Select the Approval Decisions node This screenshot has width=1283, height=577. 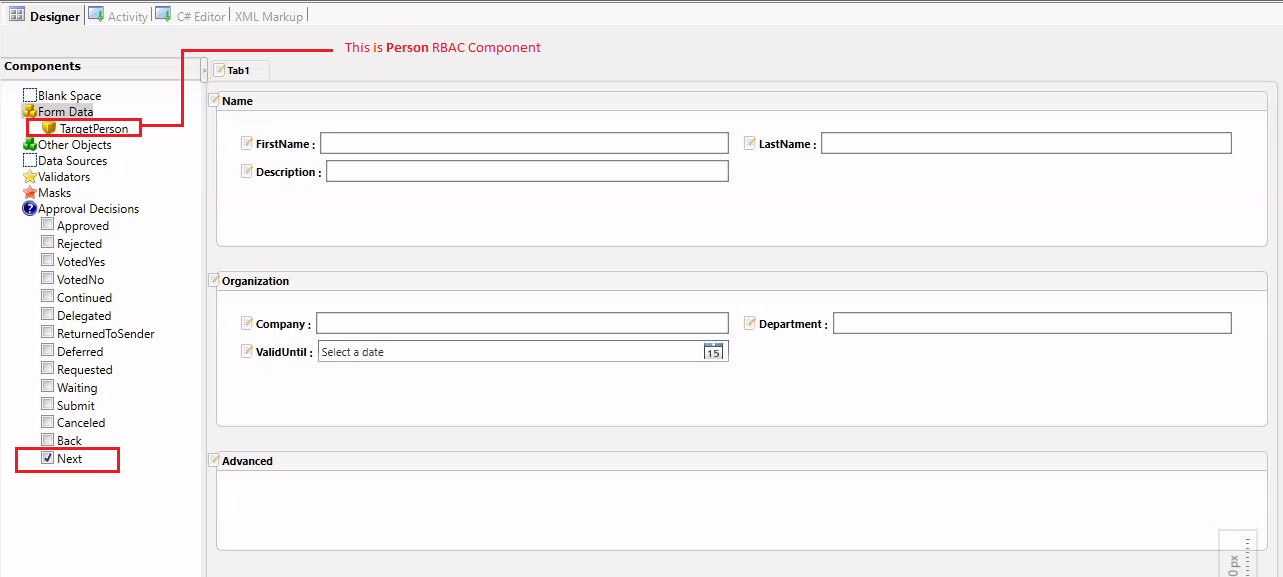click(88, 209)
